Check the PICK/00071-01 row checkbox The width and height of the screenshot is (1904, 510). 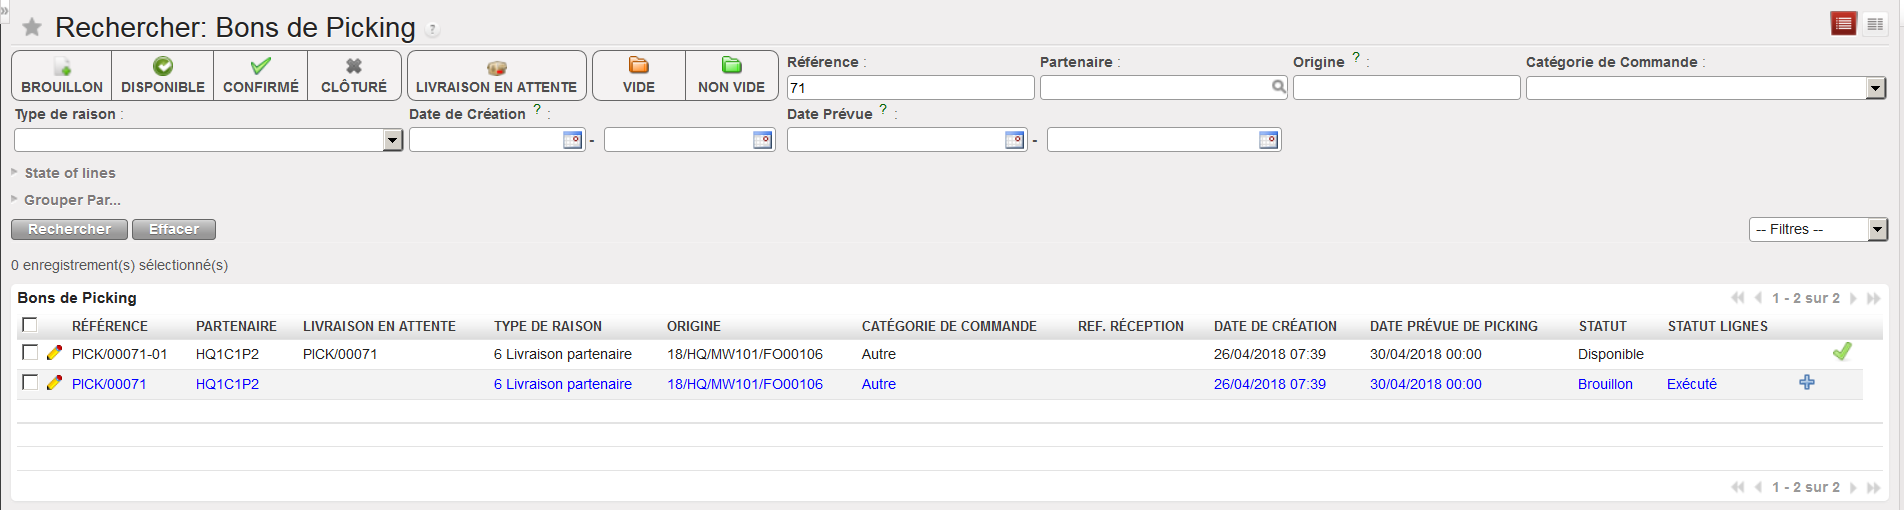[x=30, y=353]
